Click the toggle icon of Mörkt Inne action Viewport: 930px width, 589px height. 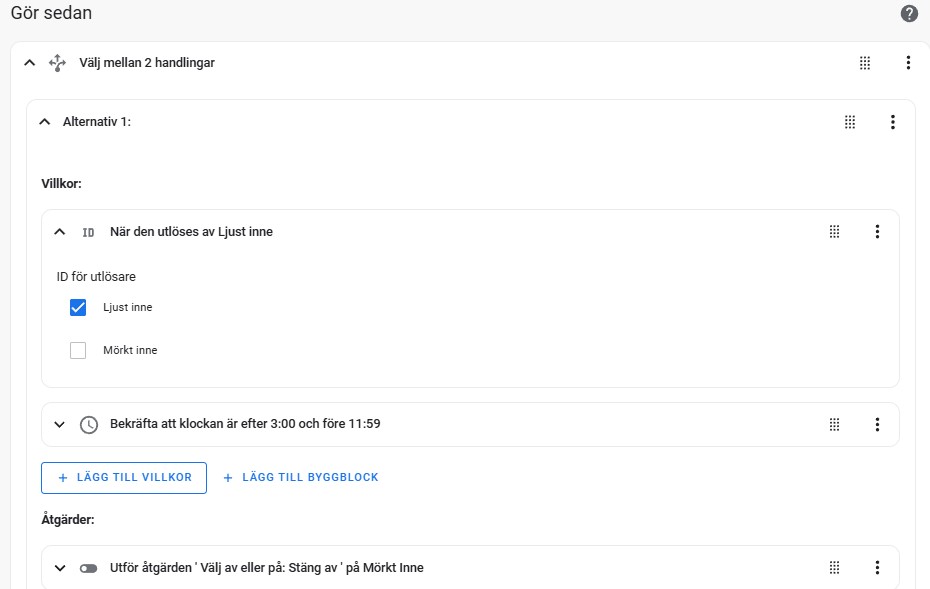[x=88, y=568]
